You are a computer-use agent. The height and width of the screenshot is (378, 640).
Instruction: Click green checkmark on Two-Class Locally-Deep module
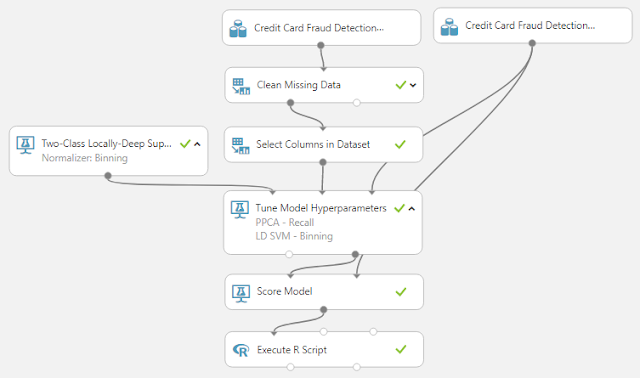(x=185, y=144)
